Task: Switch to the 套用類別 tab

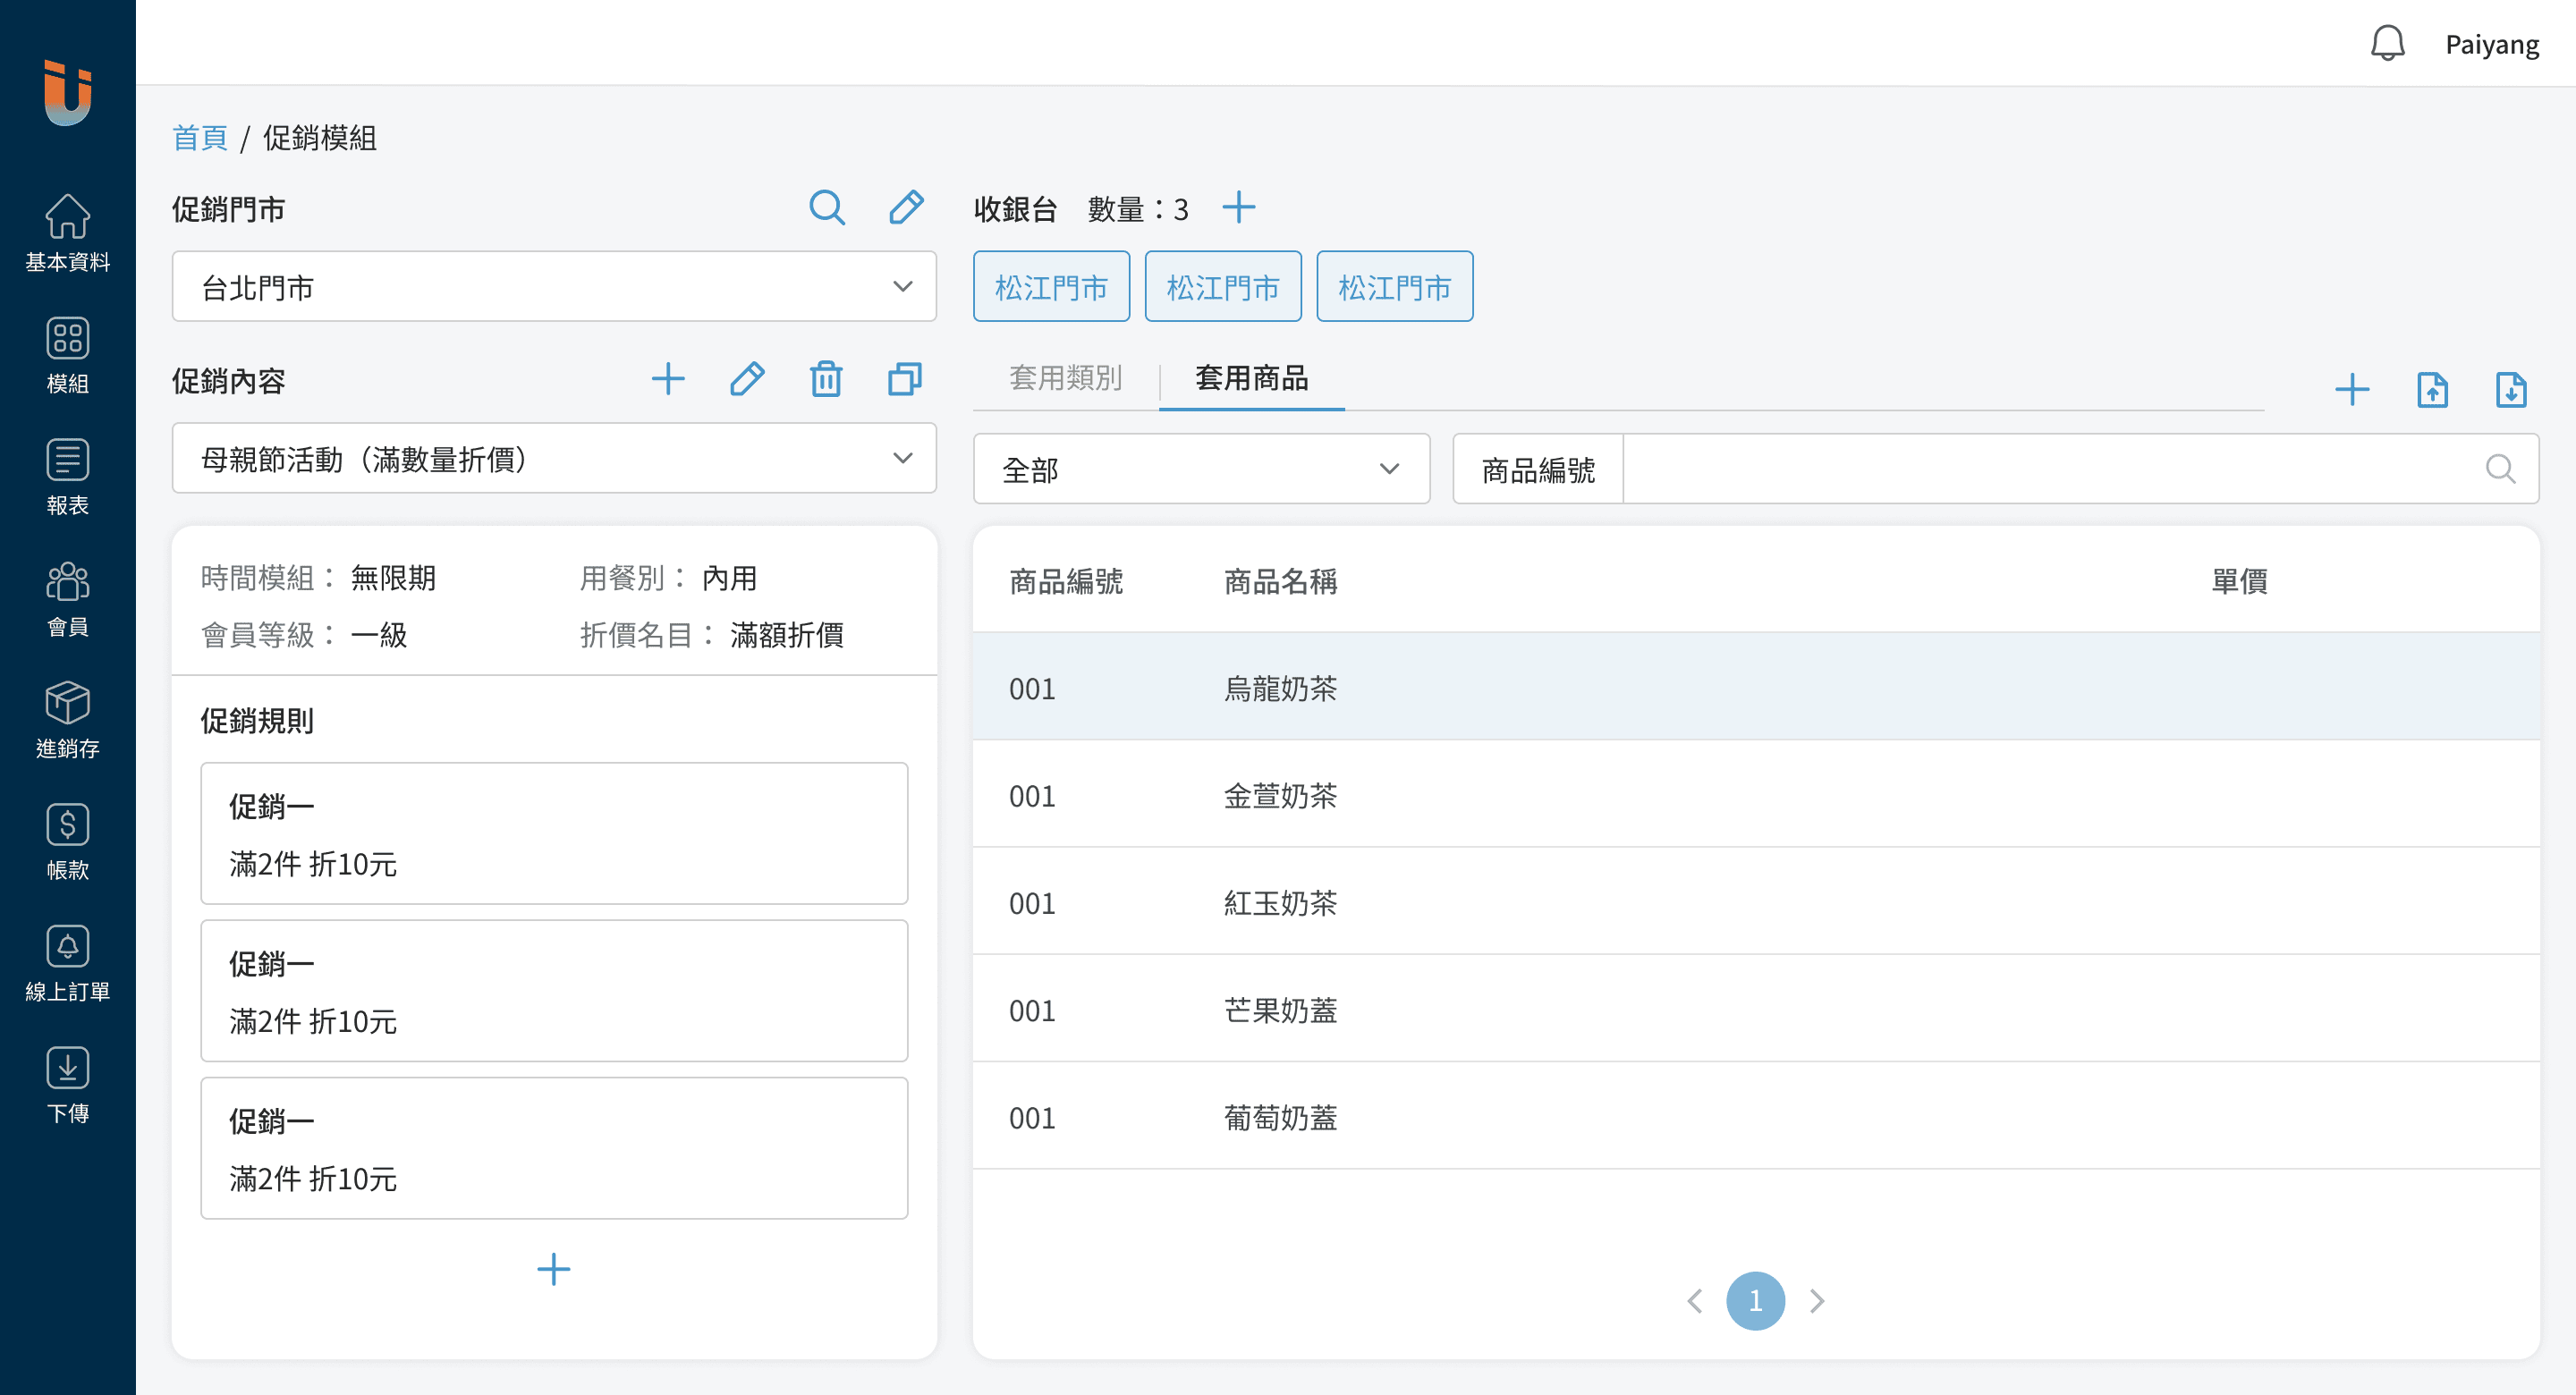Action: pyautogui.click(x=1065, y=378)
